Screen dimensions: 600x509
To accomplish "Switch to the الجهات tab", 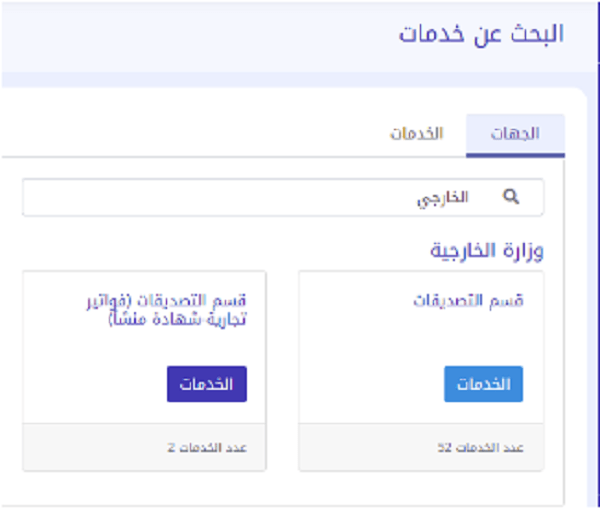I will [x=515, y=135].
